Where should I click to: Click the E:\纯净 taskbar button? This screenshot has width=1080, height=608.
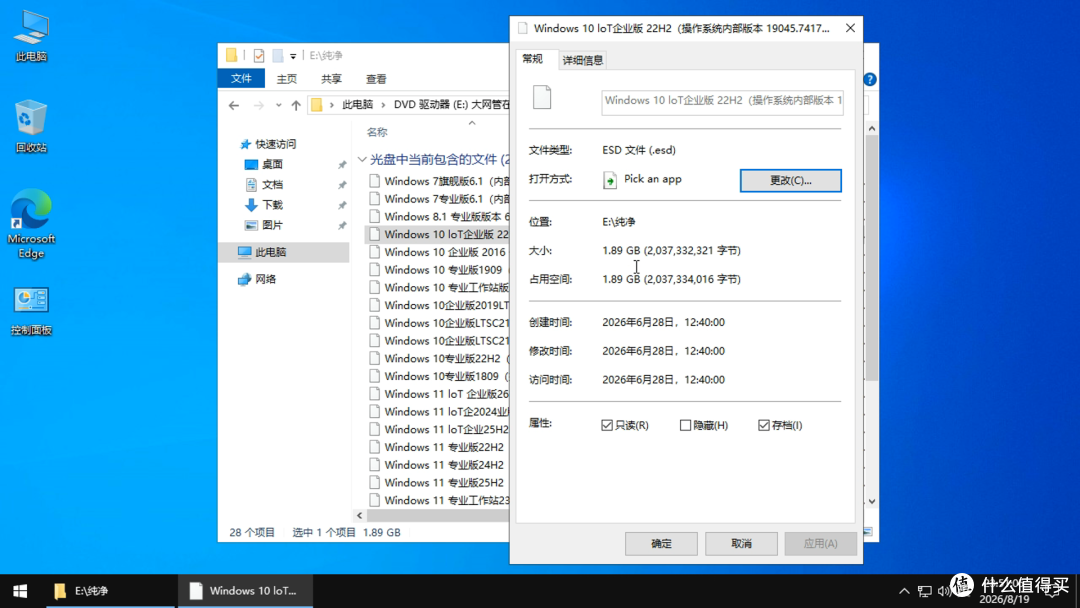click(x=110, y=591)
